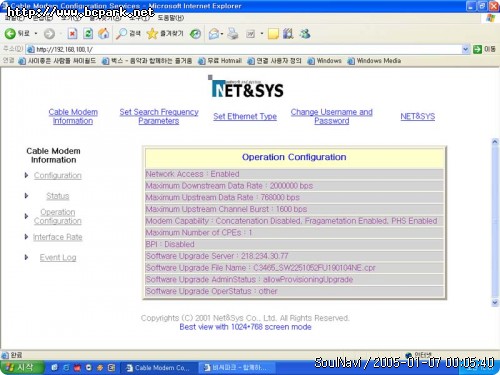Open the Search magnifier toolbar button

pos(128,33)
